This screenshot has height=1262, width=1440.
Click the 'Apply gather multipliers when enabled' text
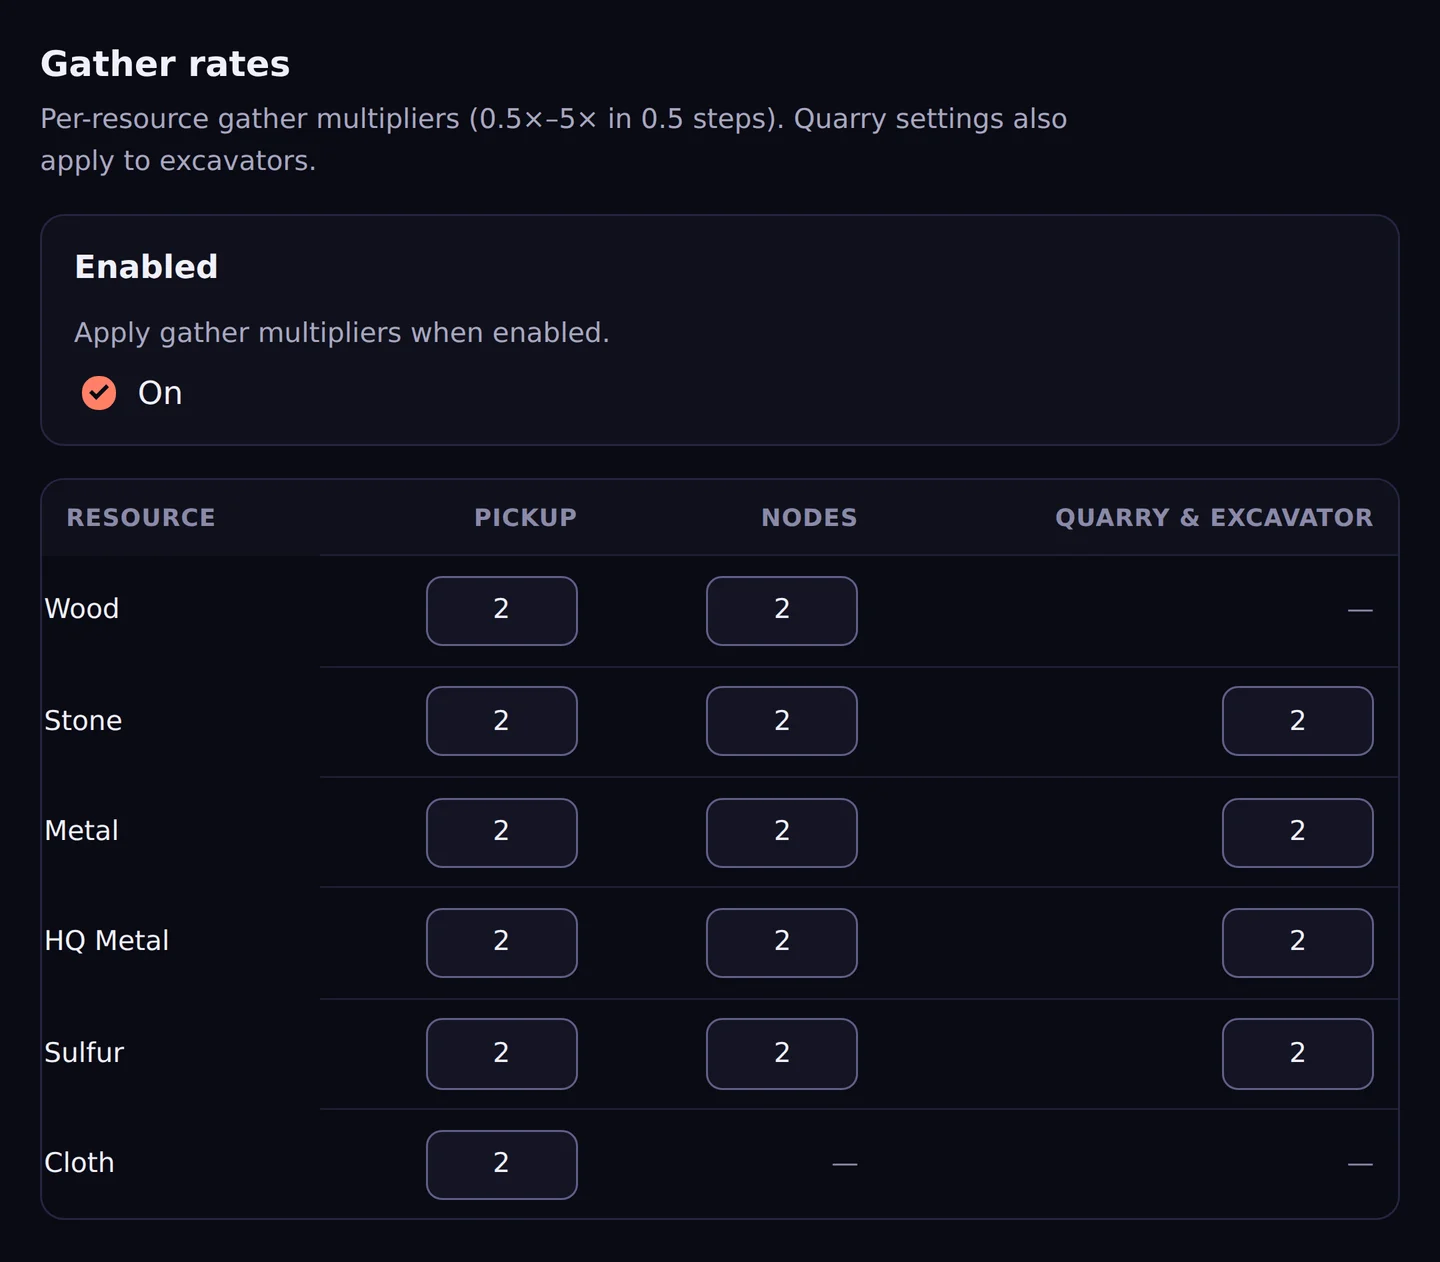click(342, 333)
